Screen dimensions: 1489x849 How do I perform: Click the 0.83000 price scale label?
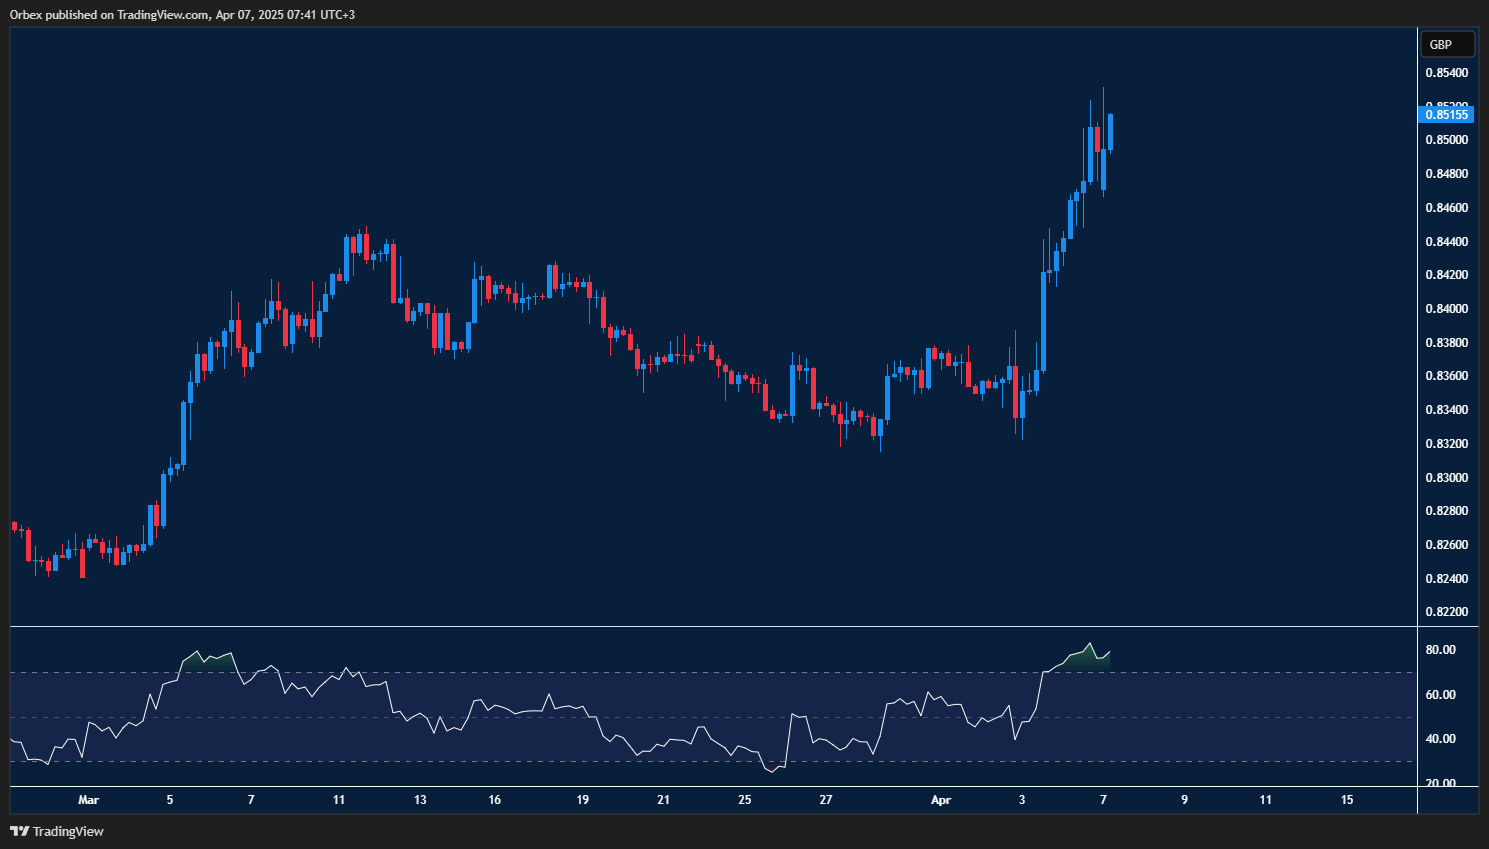1446,478
